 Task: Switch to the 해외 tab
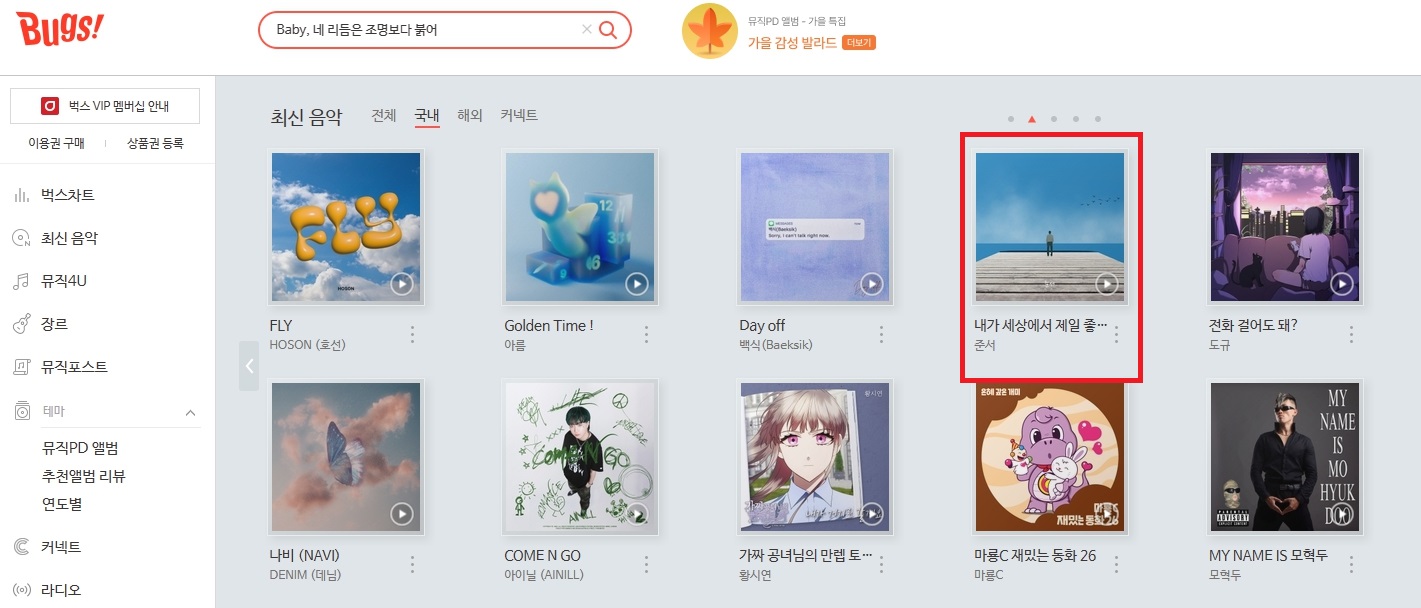click(470, 116)
